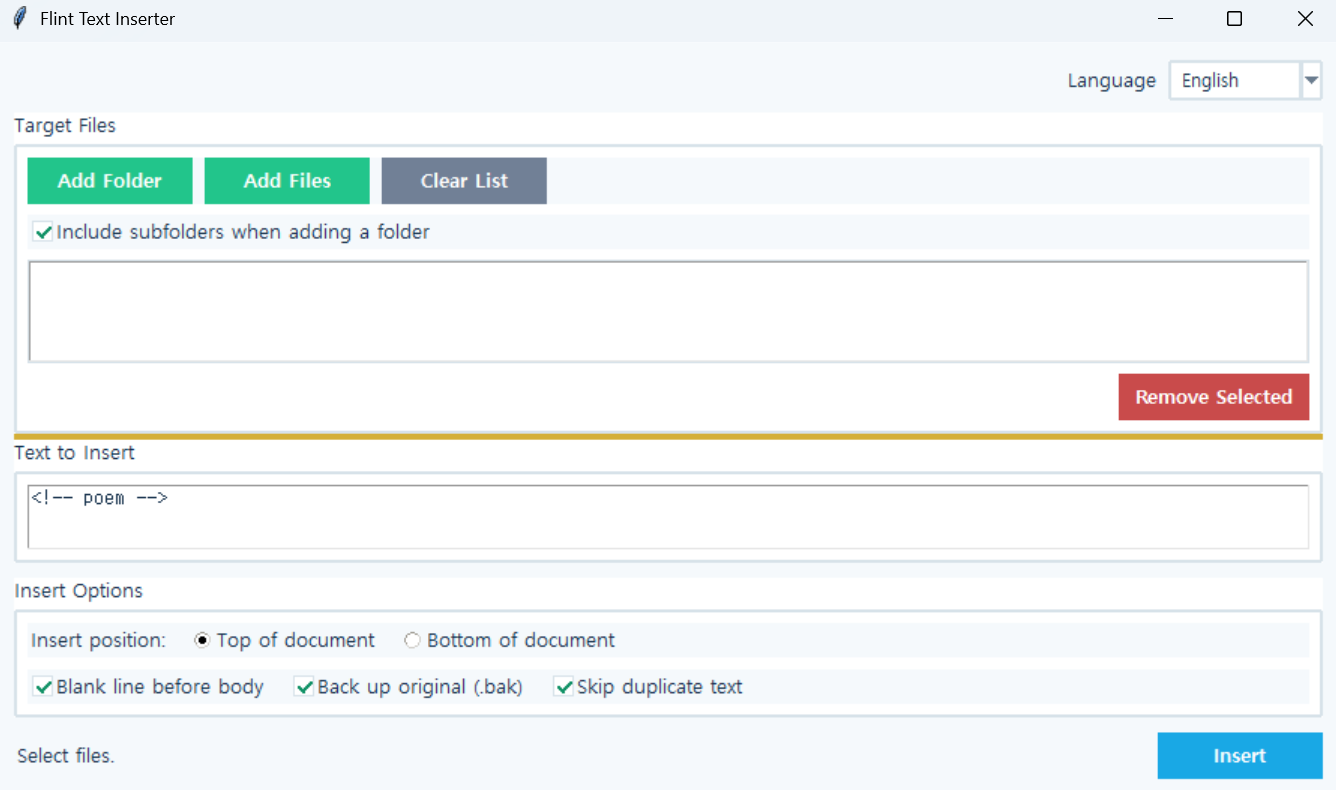The image size is (1336, 790).
Task: Minimize the Flint Text Inserter window
Action: pyautogui.click(x=1165, y=19)
